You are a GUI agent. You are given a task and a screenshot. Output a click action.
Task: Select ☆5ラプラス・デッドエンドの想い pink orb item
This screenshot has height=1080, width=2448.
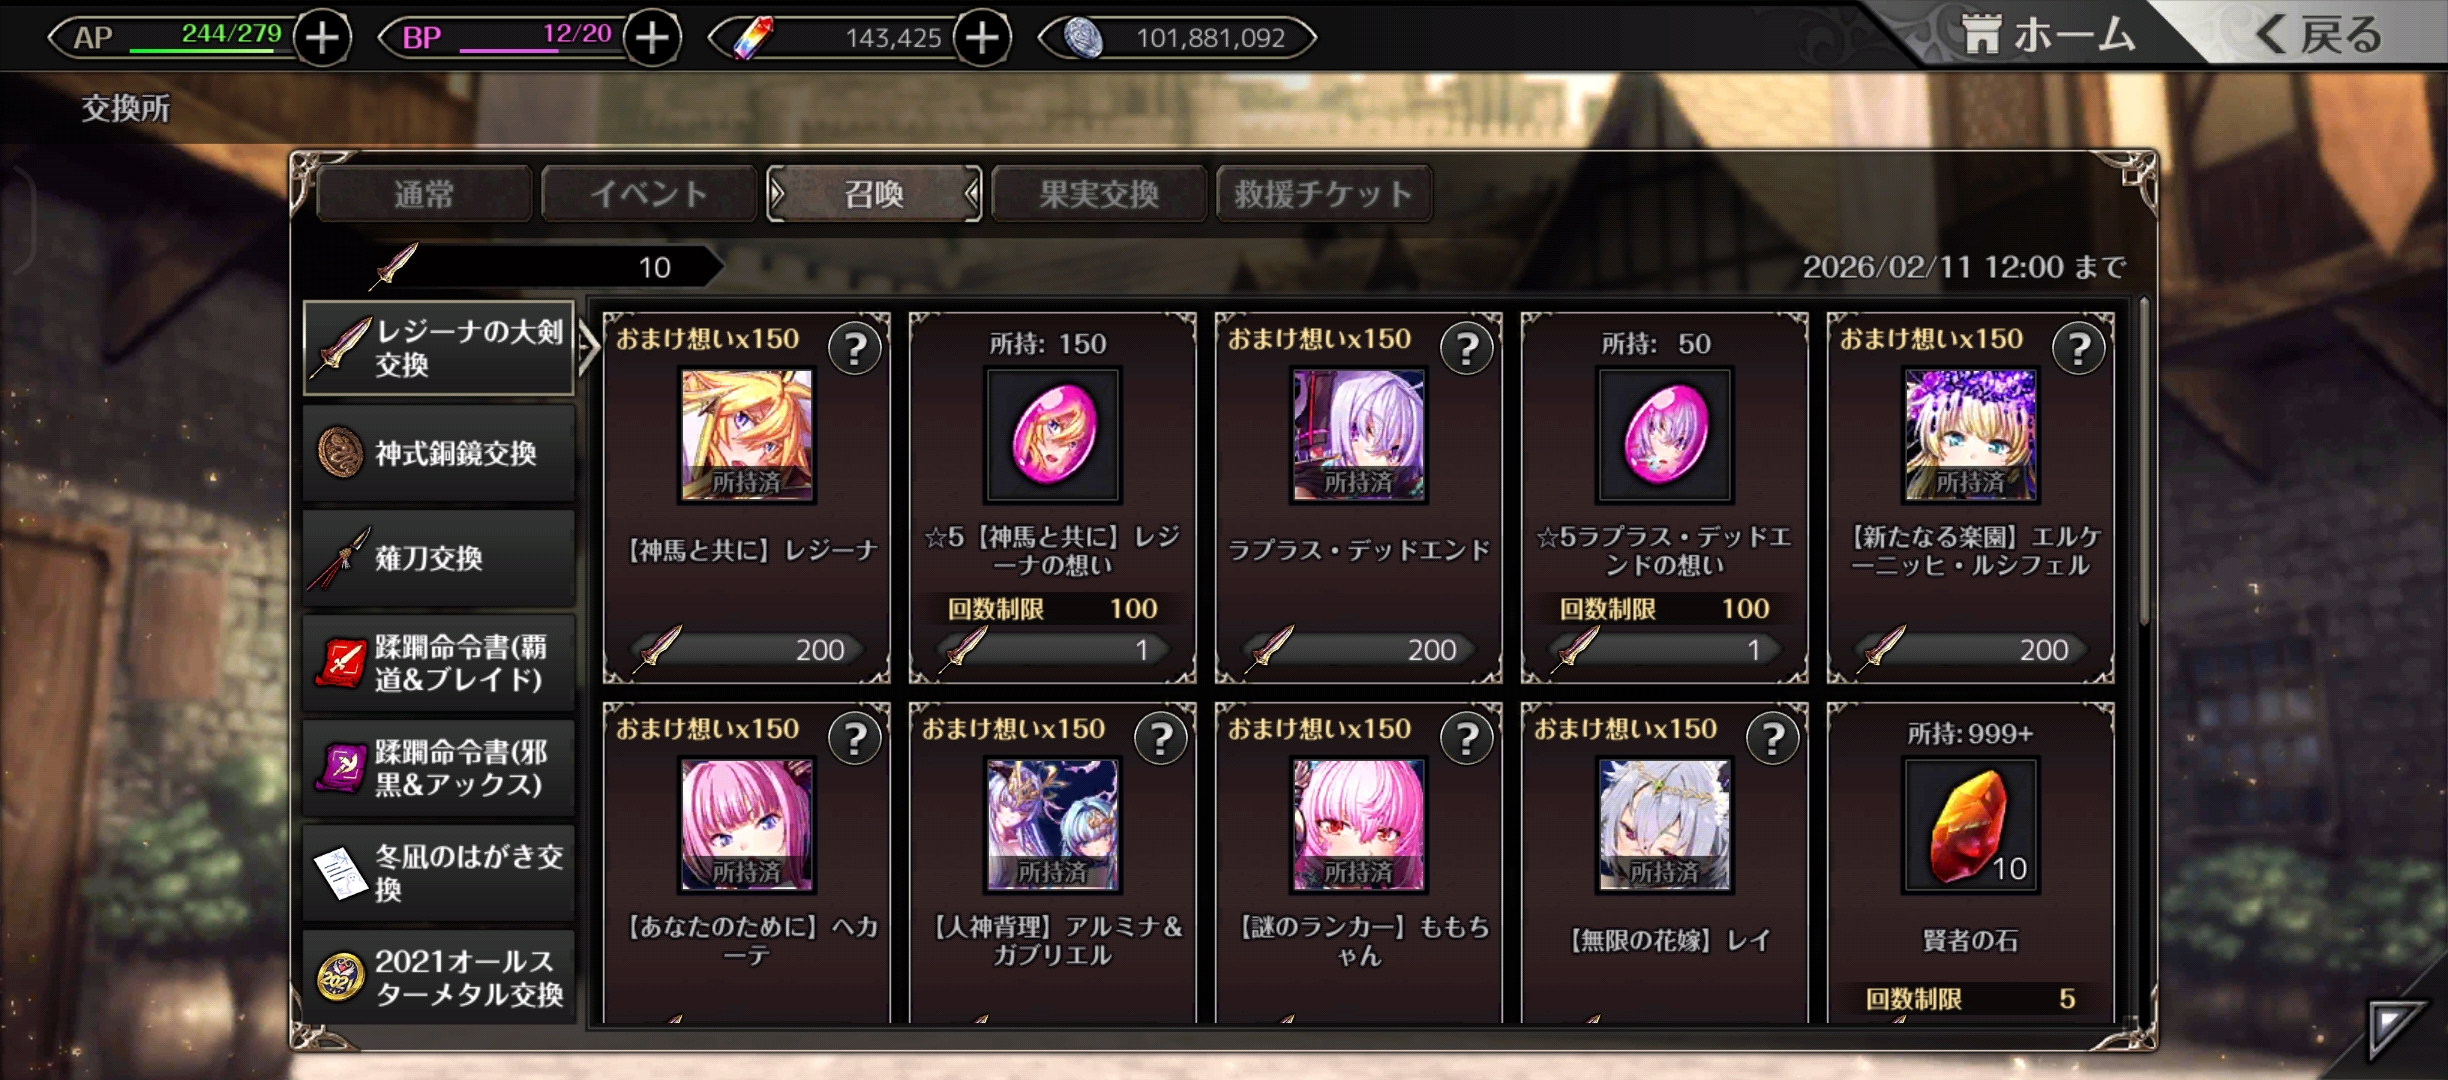1664,435
